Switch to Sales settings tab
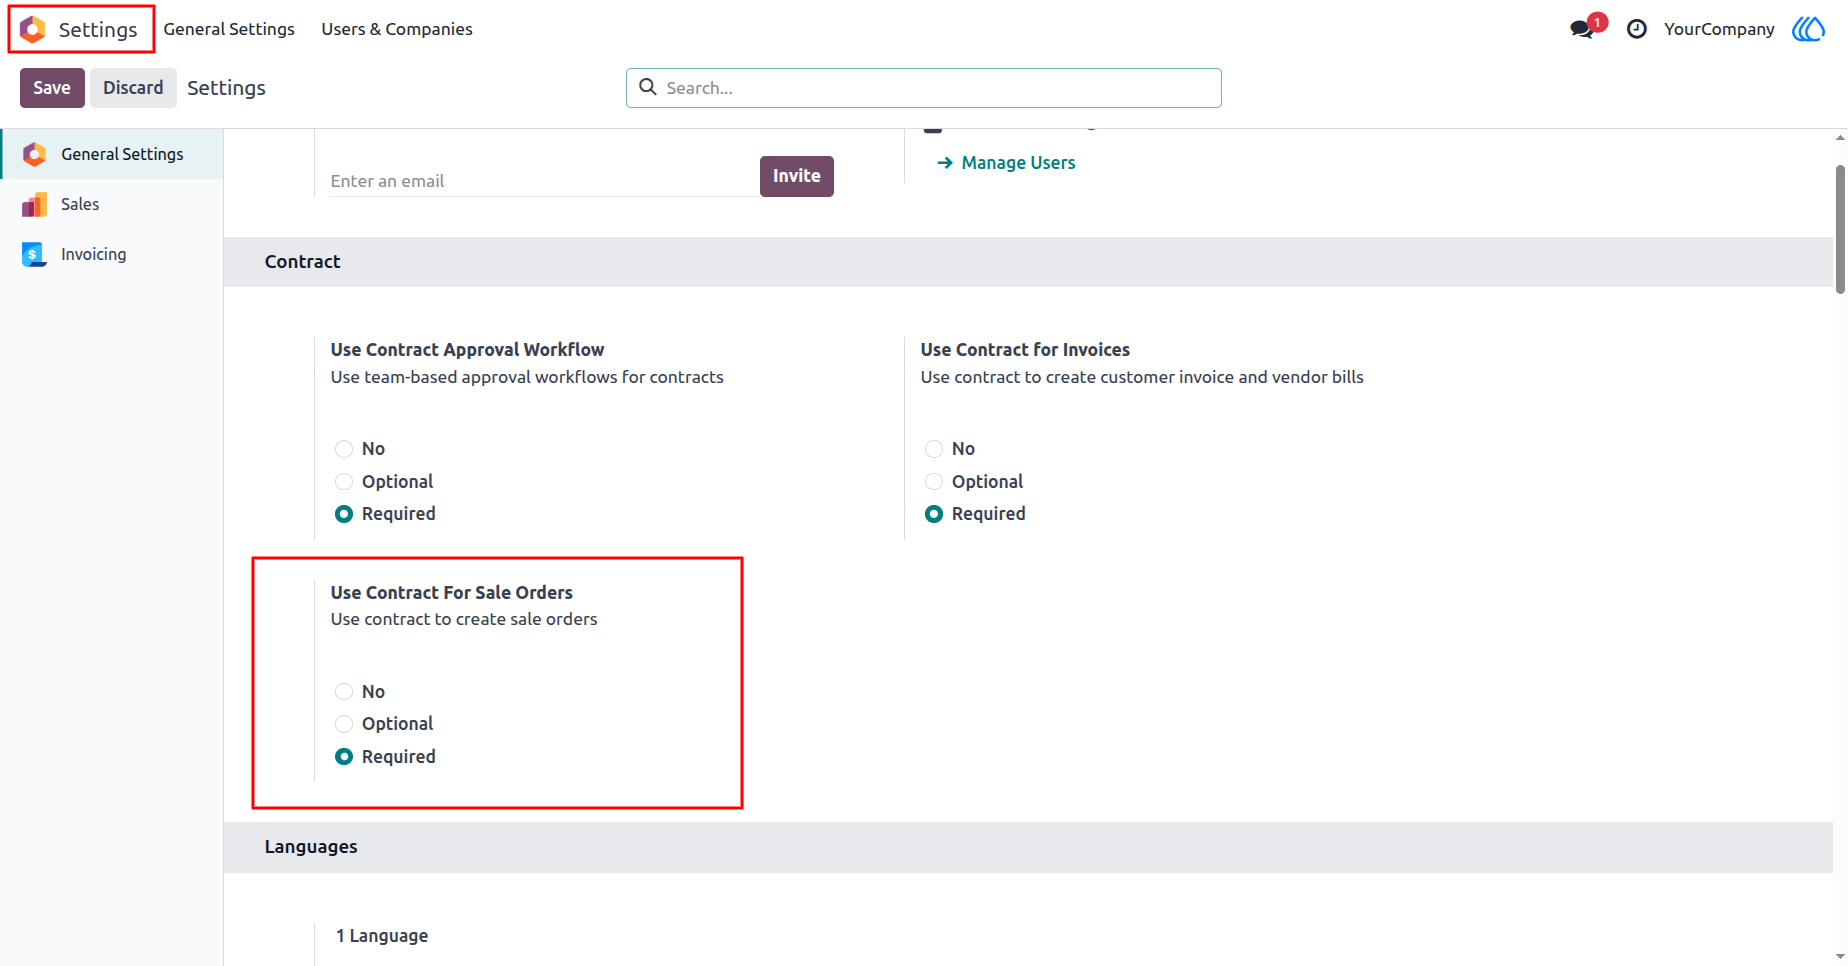Viewport: 1848px width, 966px height. coord(112,204)
